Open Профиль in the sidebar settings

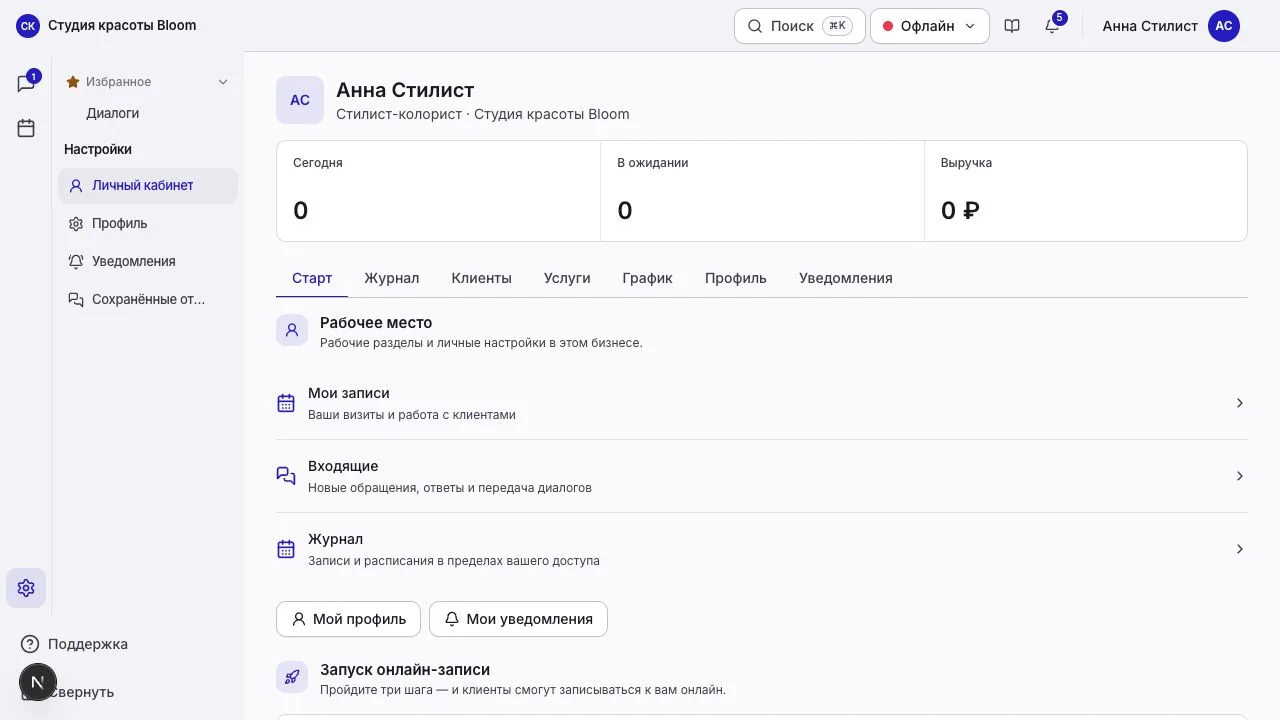tap(148, 223)
